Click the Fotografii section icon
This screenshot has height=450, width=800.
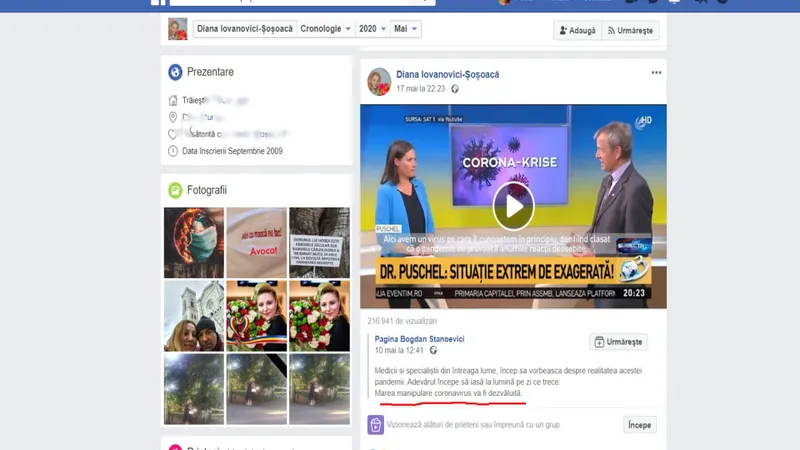click(175, 190)
